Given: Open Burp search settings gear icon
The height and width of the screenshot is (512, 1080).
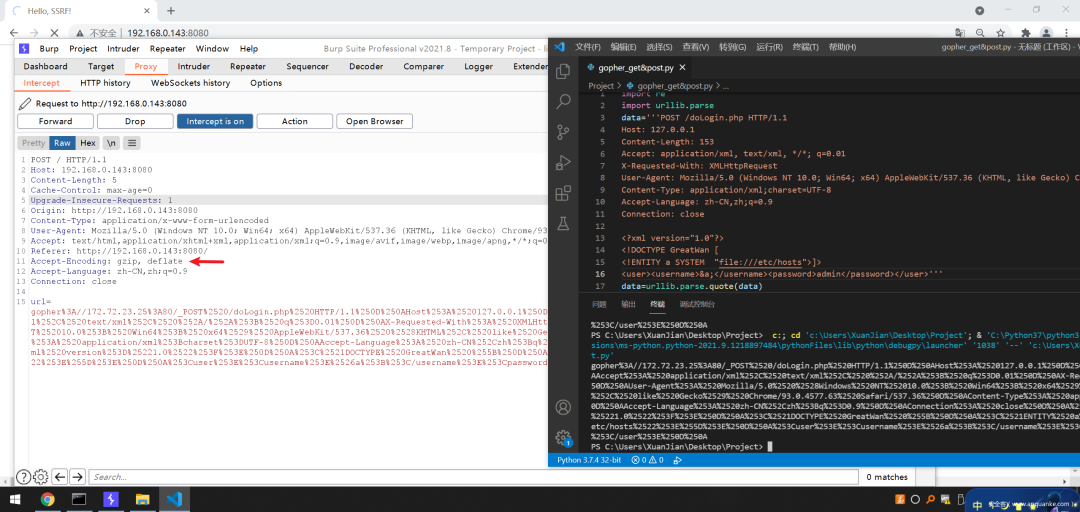Looking at the screenshot, I should click(x=41, y=477).
